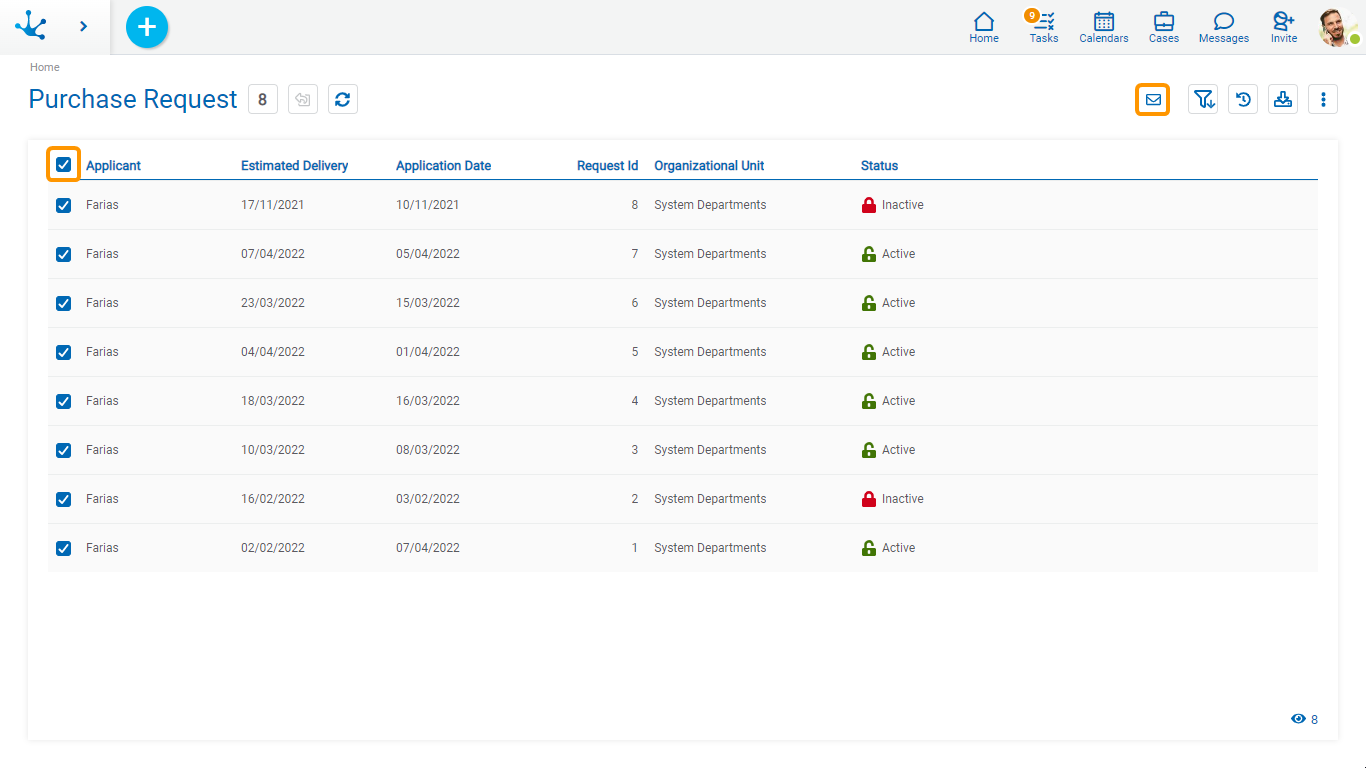
Task: Click the go-back arrow icon beside title
Action: tap(303, 99)
